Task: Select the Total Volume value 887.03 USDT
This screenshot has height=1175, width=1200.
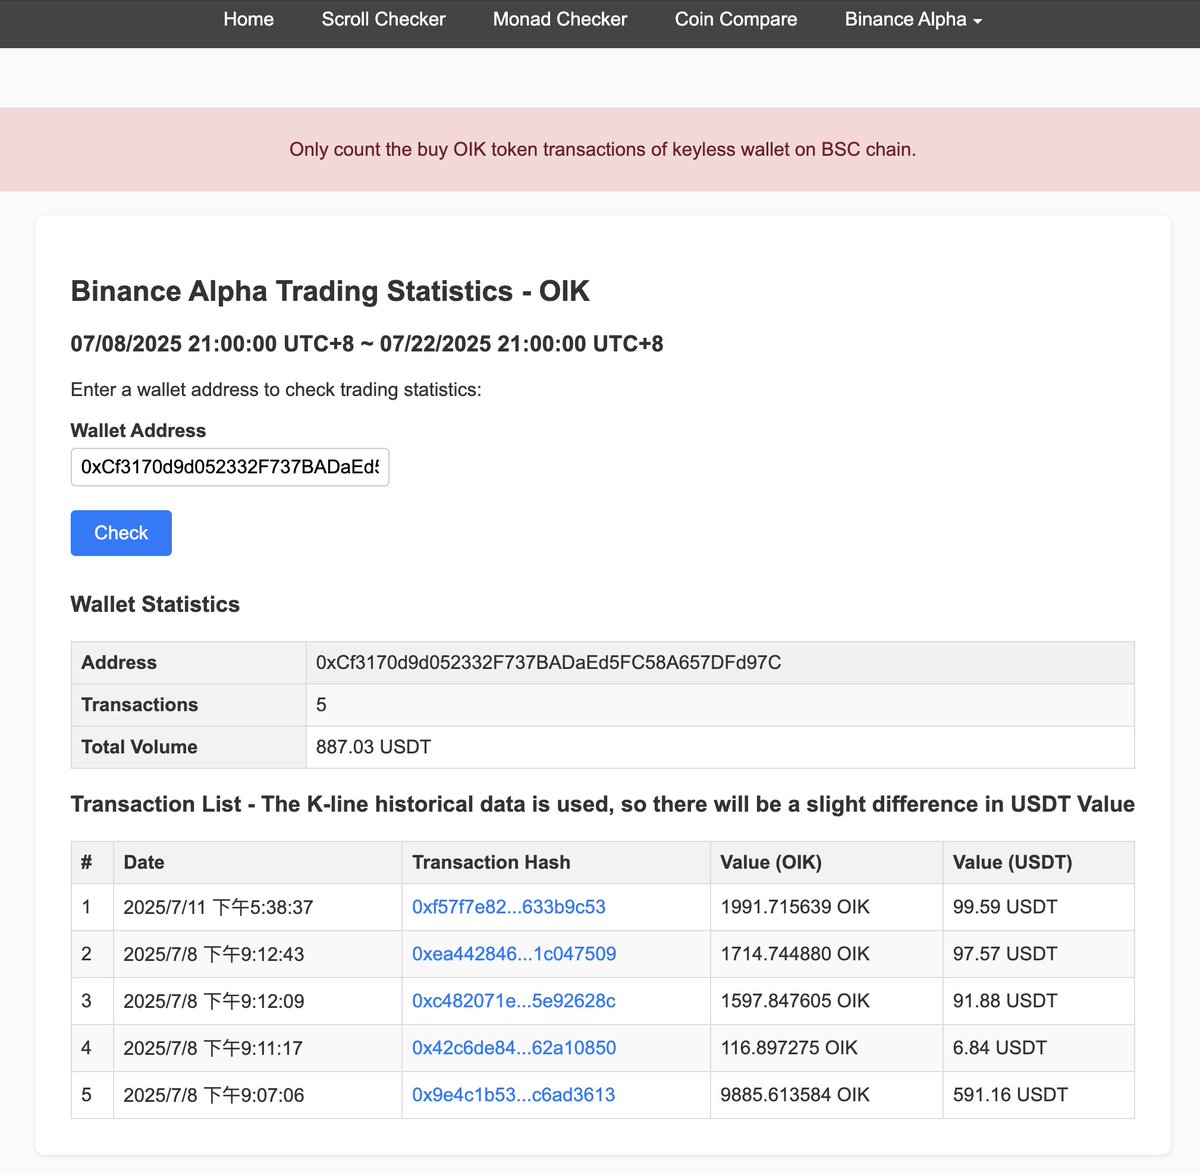Action: [373, 747]
